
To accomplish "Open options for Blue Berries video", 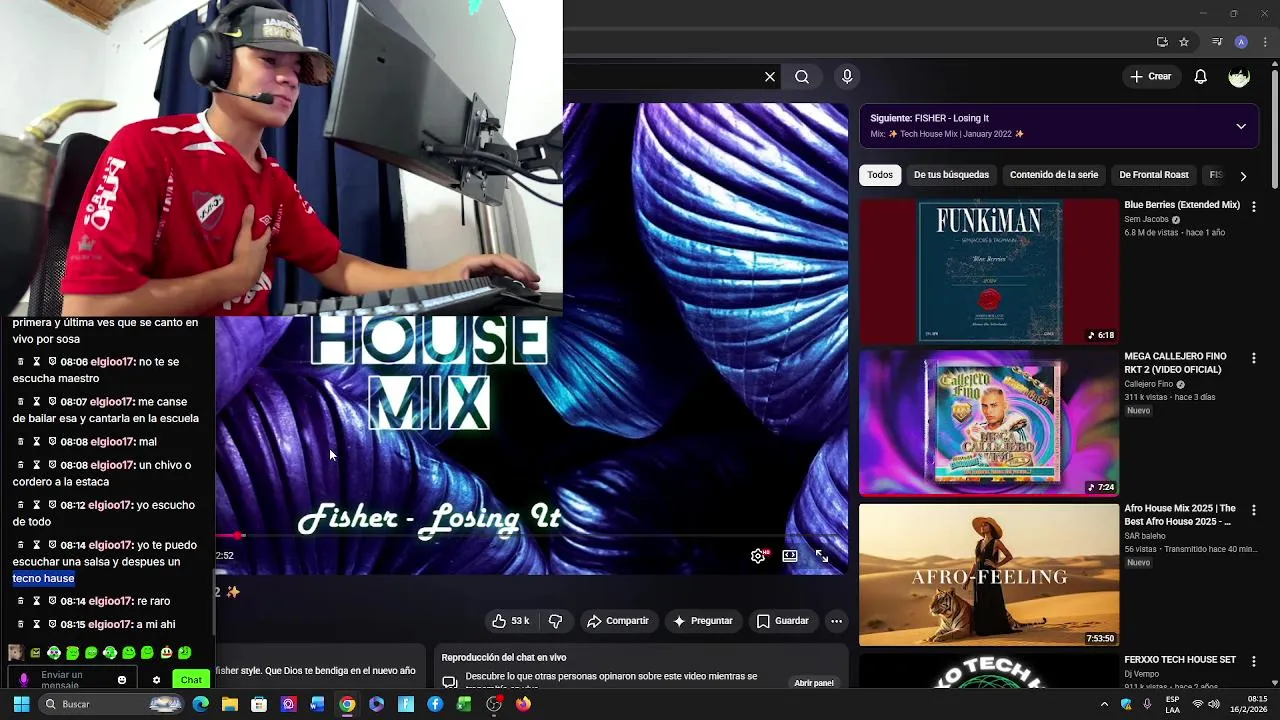I will pyautogui.click(x=1254, y=206).
